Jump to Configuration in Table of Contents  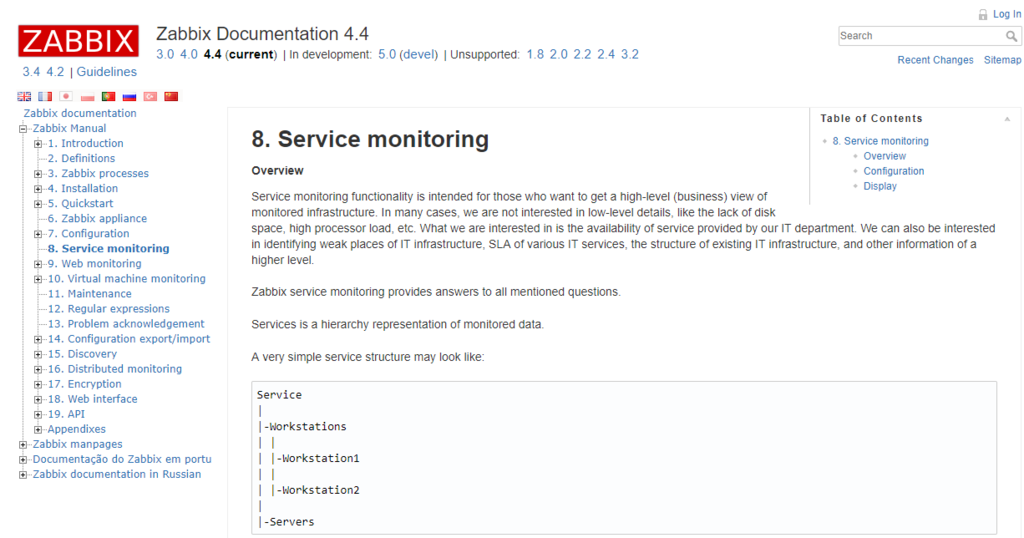(x=893, y=171)
